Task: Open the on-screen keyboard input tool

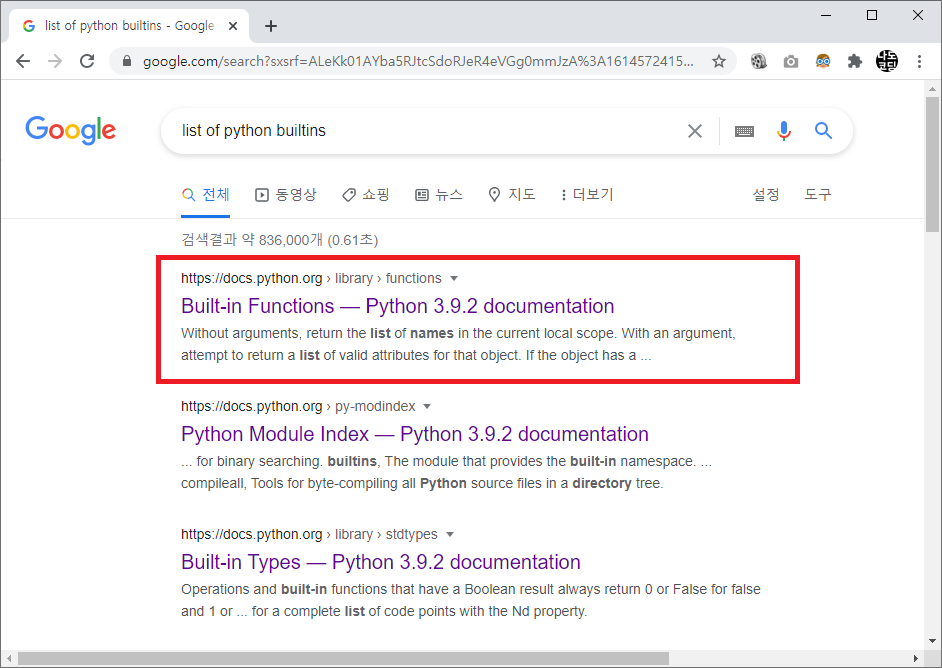Action: coord(744,131)
